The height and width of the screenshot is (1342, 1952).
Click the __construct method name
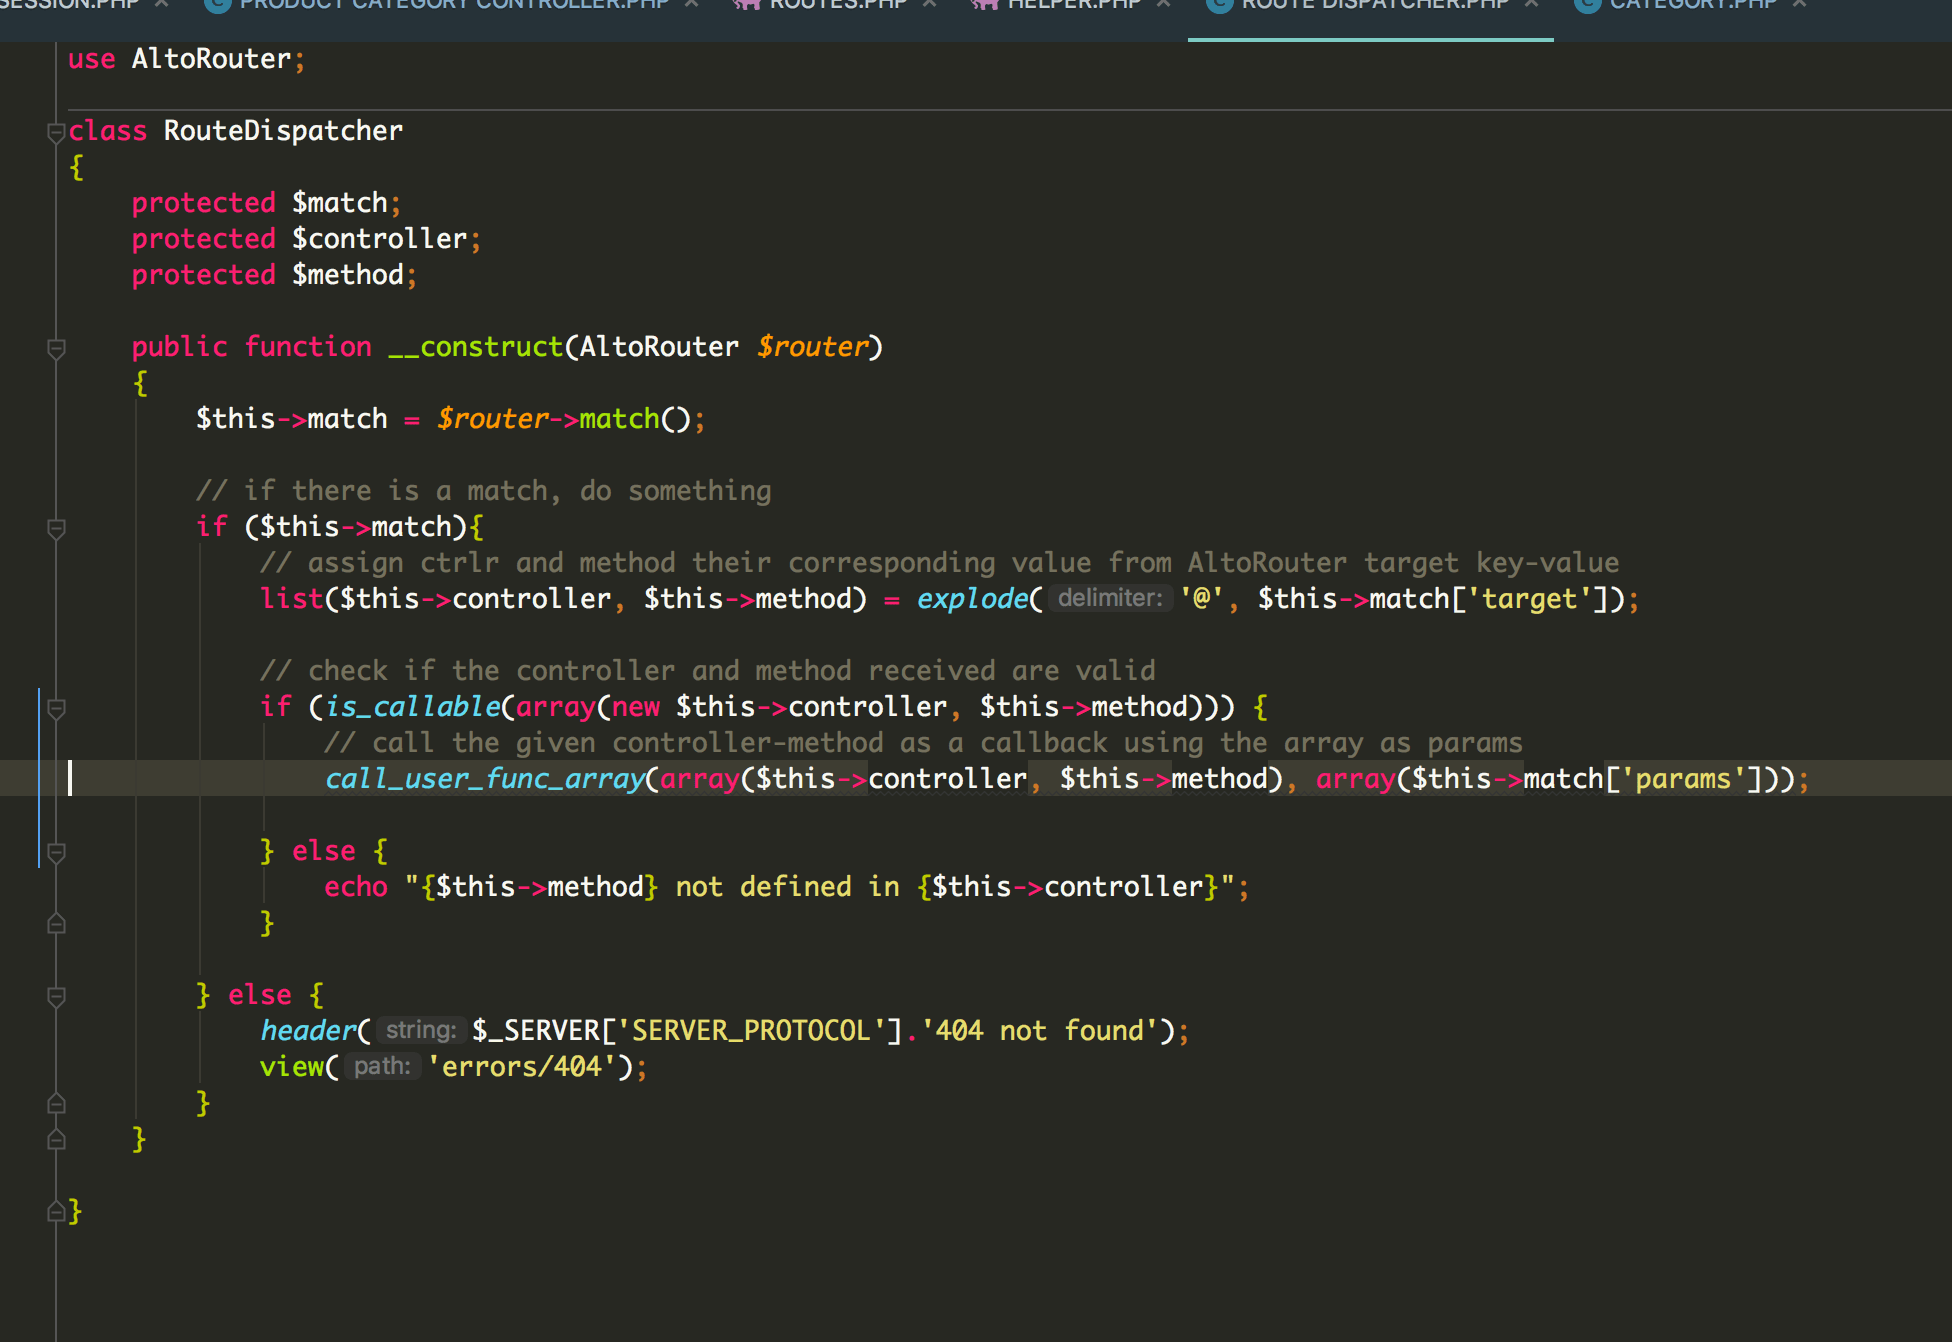476,347
